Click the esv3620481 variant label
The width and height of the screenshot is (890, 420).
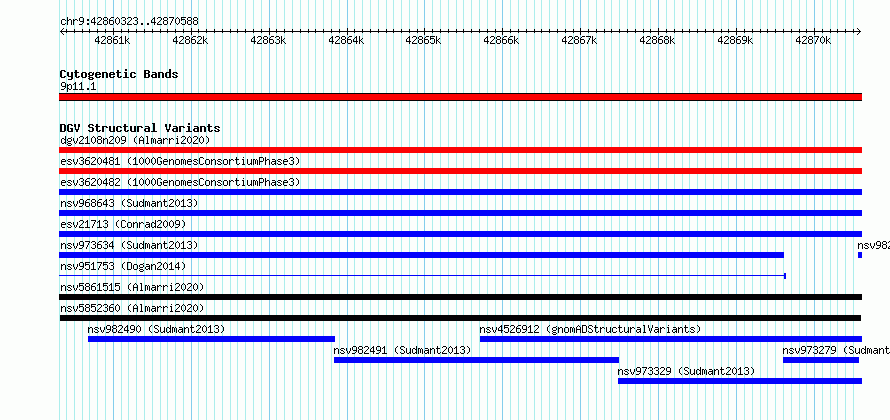click(180, 161)
